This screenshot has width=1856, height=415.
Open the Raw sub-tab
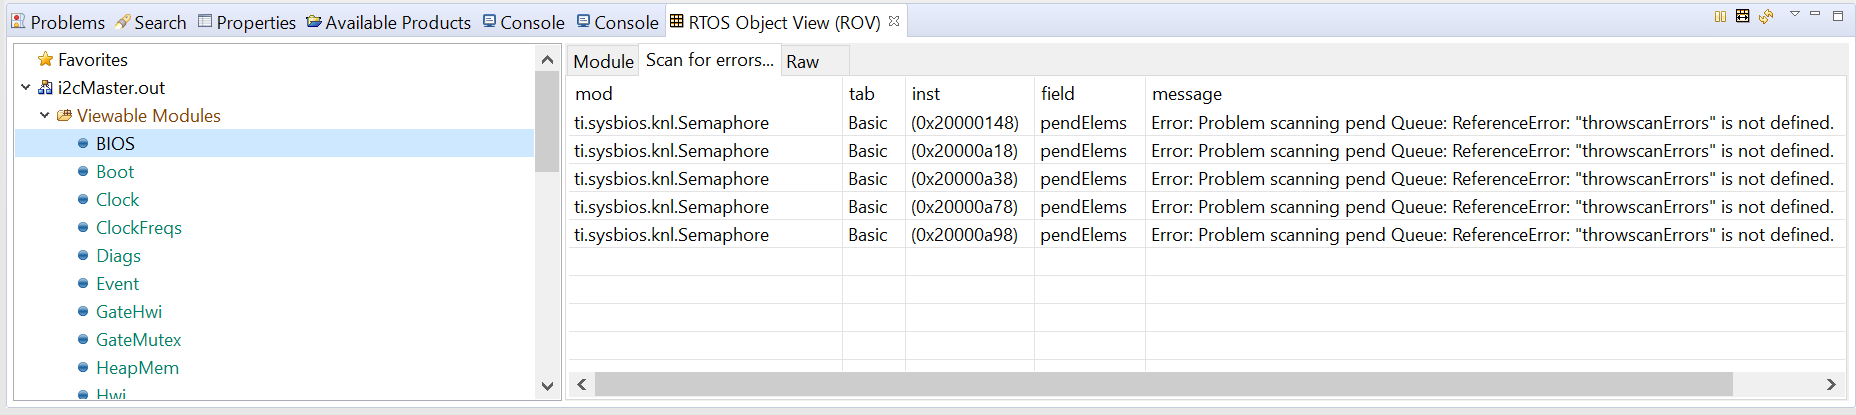[x=802, y=61]
